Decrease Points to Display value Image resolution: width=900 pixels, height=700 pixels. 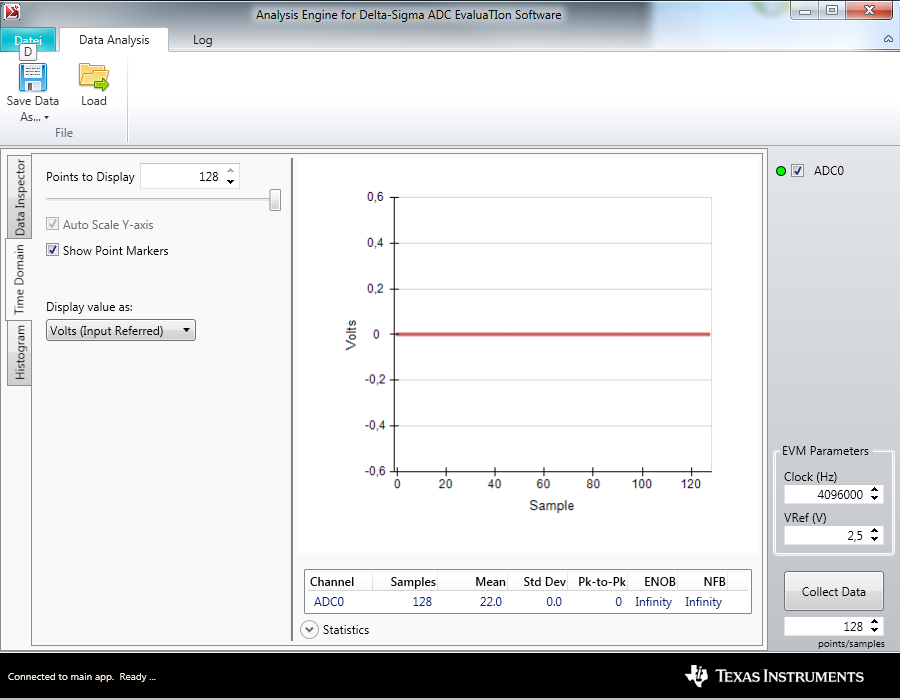click(230, 181)
